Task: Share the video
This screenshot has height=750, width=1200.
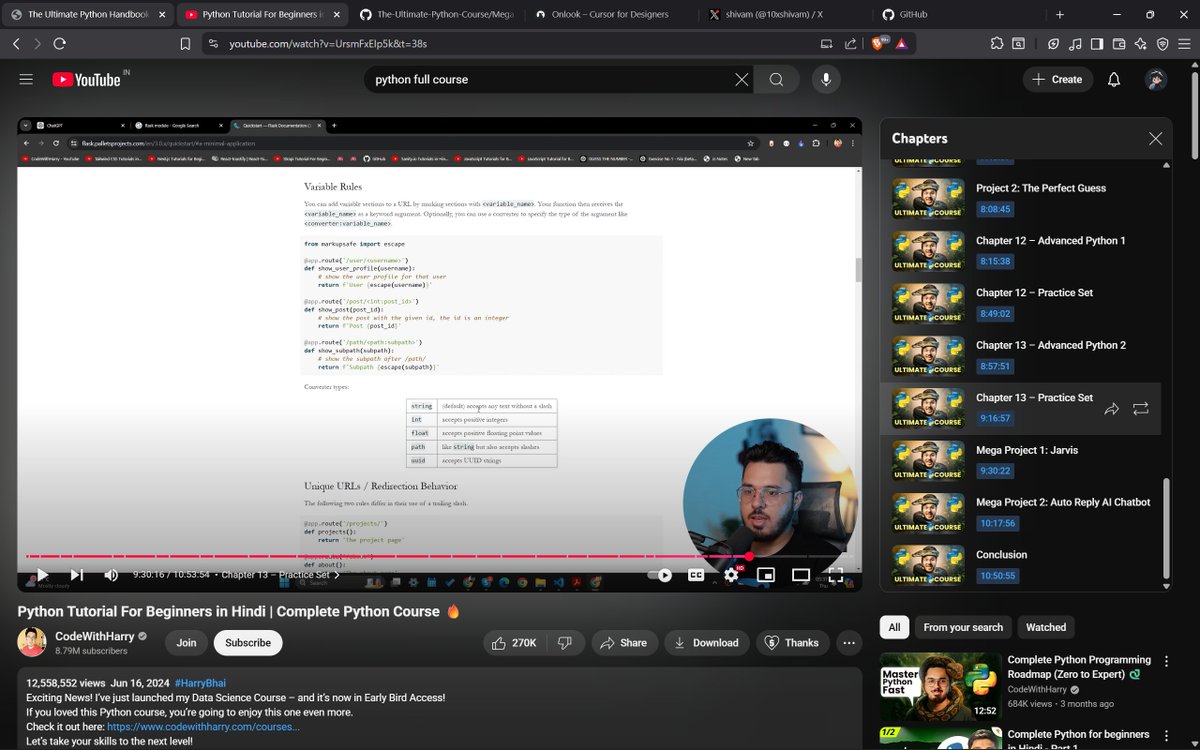Action: click(624, 643)
